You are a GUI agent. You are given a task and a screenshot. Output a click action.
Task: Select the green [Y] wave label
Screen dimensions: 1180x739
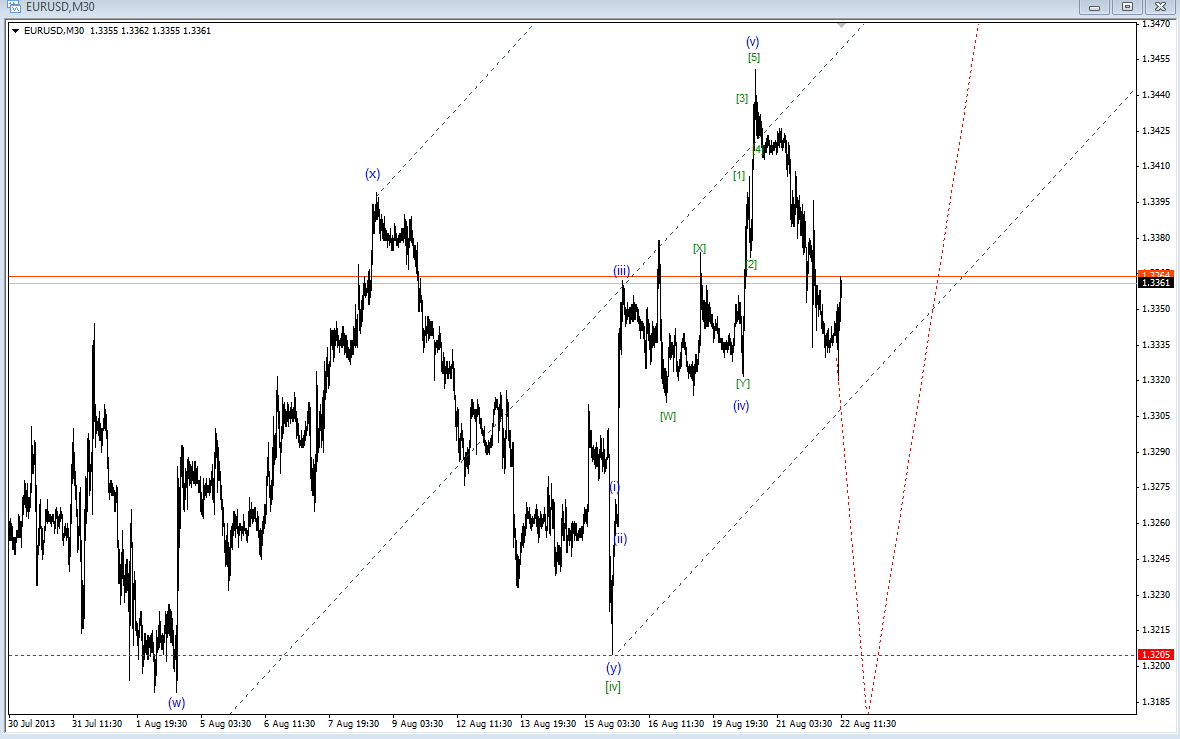[x=744, y=383]
